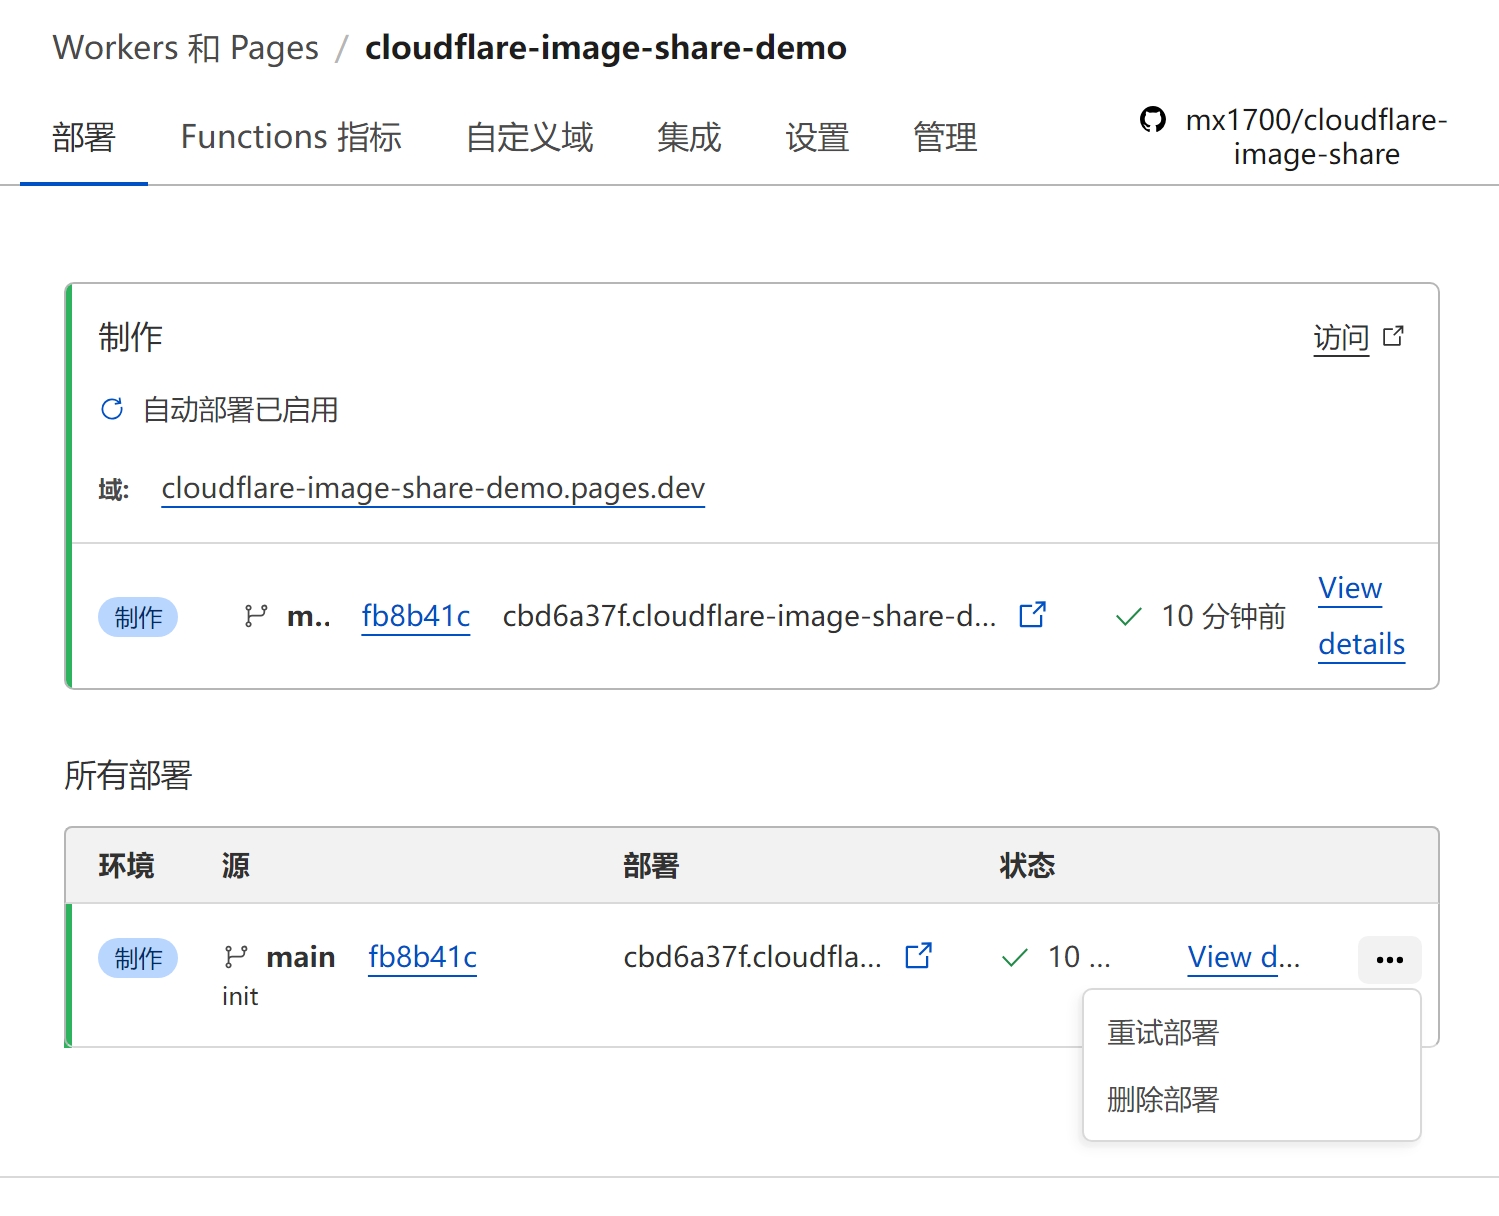Click the Workers 和 Pages breadcrumb
The height and width of the screenshot is (1216, 1499).
pyautogui.click(x=186, y=48)
